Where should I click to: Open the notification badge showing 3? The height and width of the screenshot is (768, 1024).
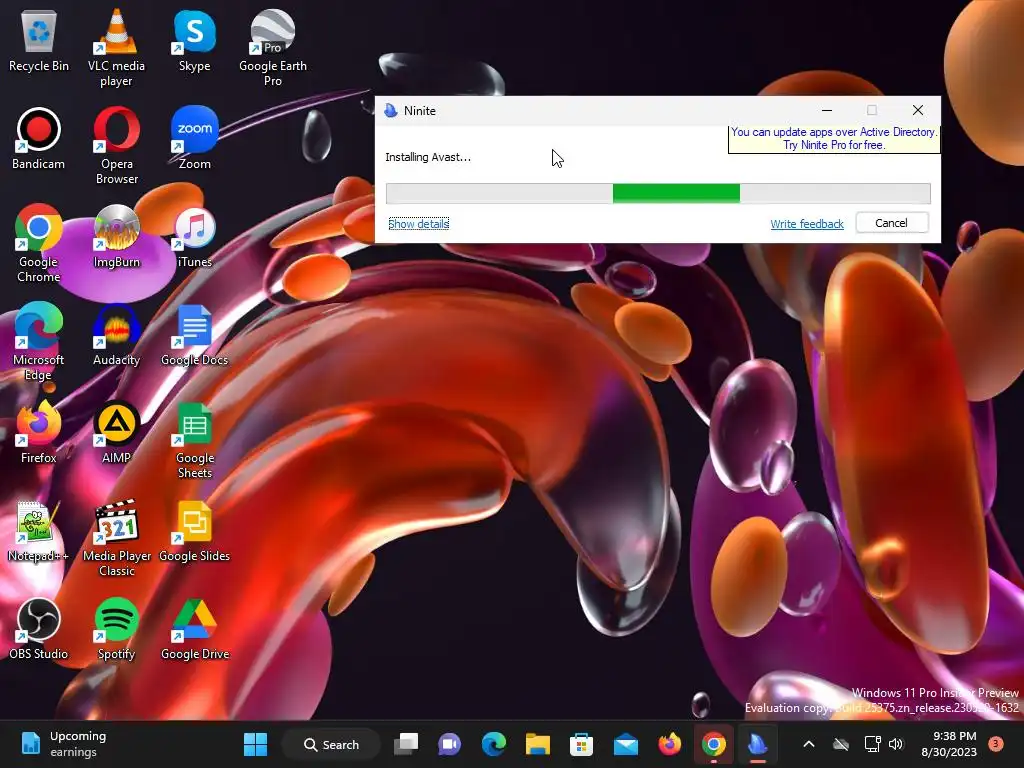point(996,743)
